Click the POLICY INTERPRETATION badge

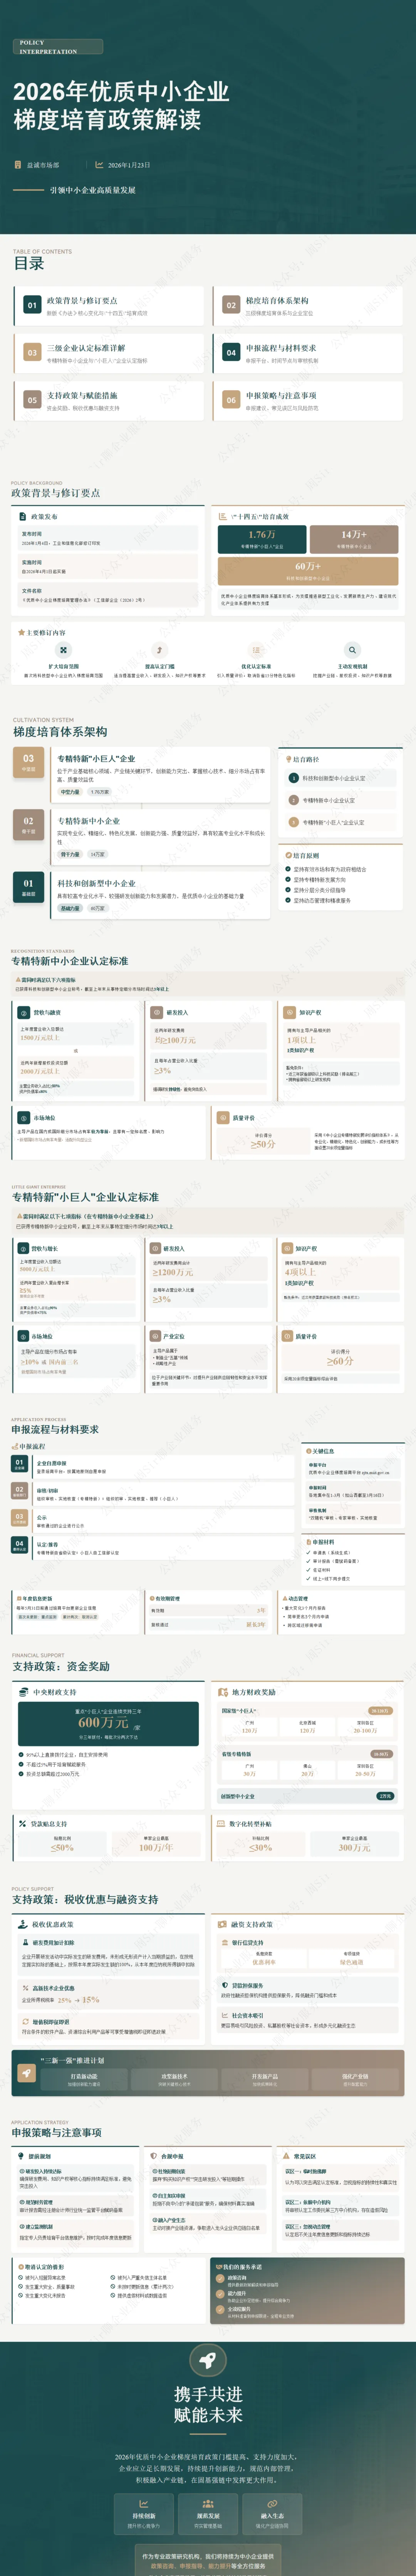pyautogui.click(x=58, y=47)
